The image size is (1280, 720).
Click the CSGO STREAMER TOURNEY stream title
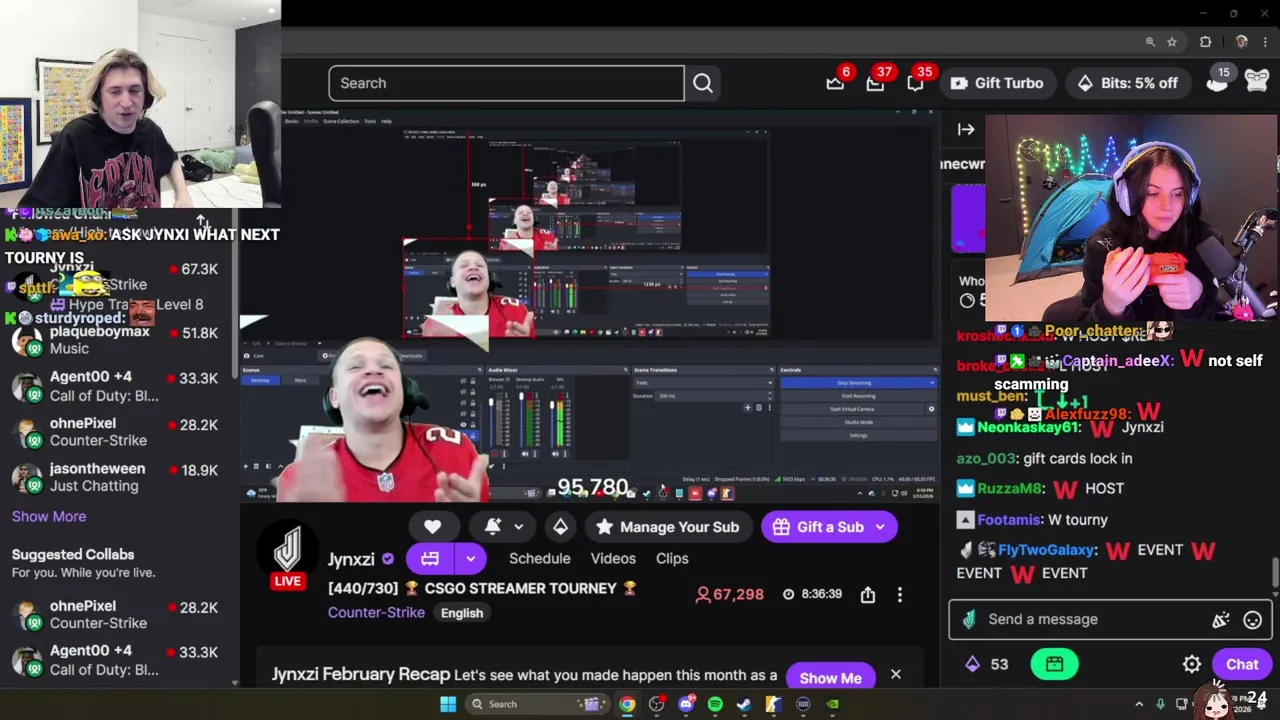click(x=482, y=589)
